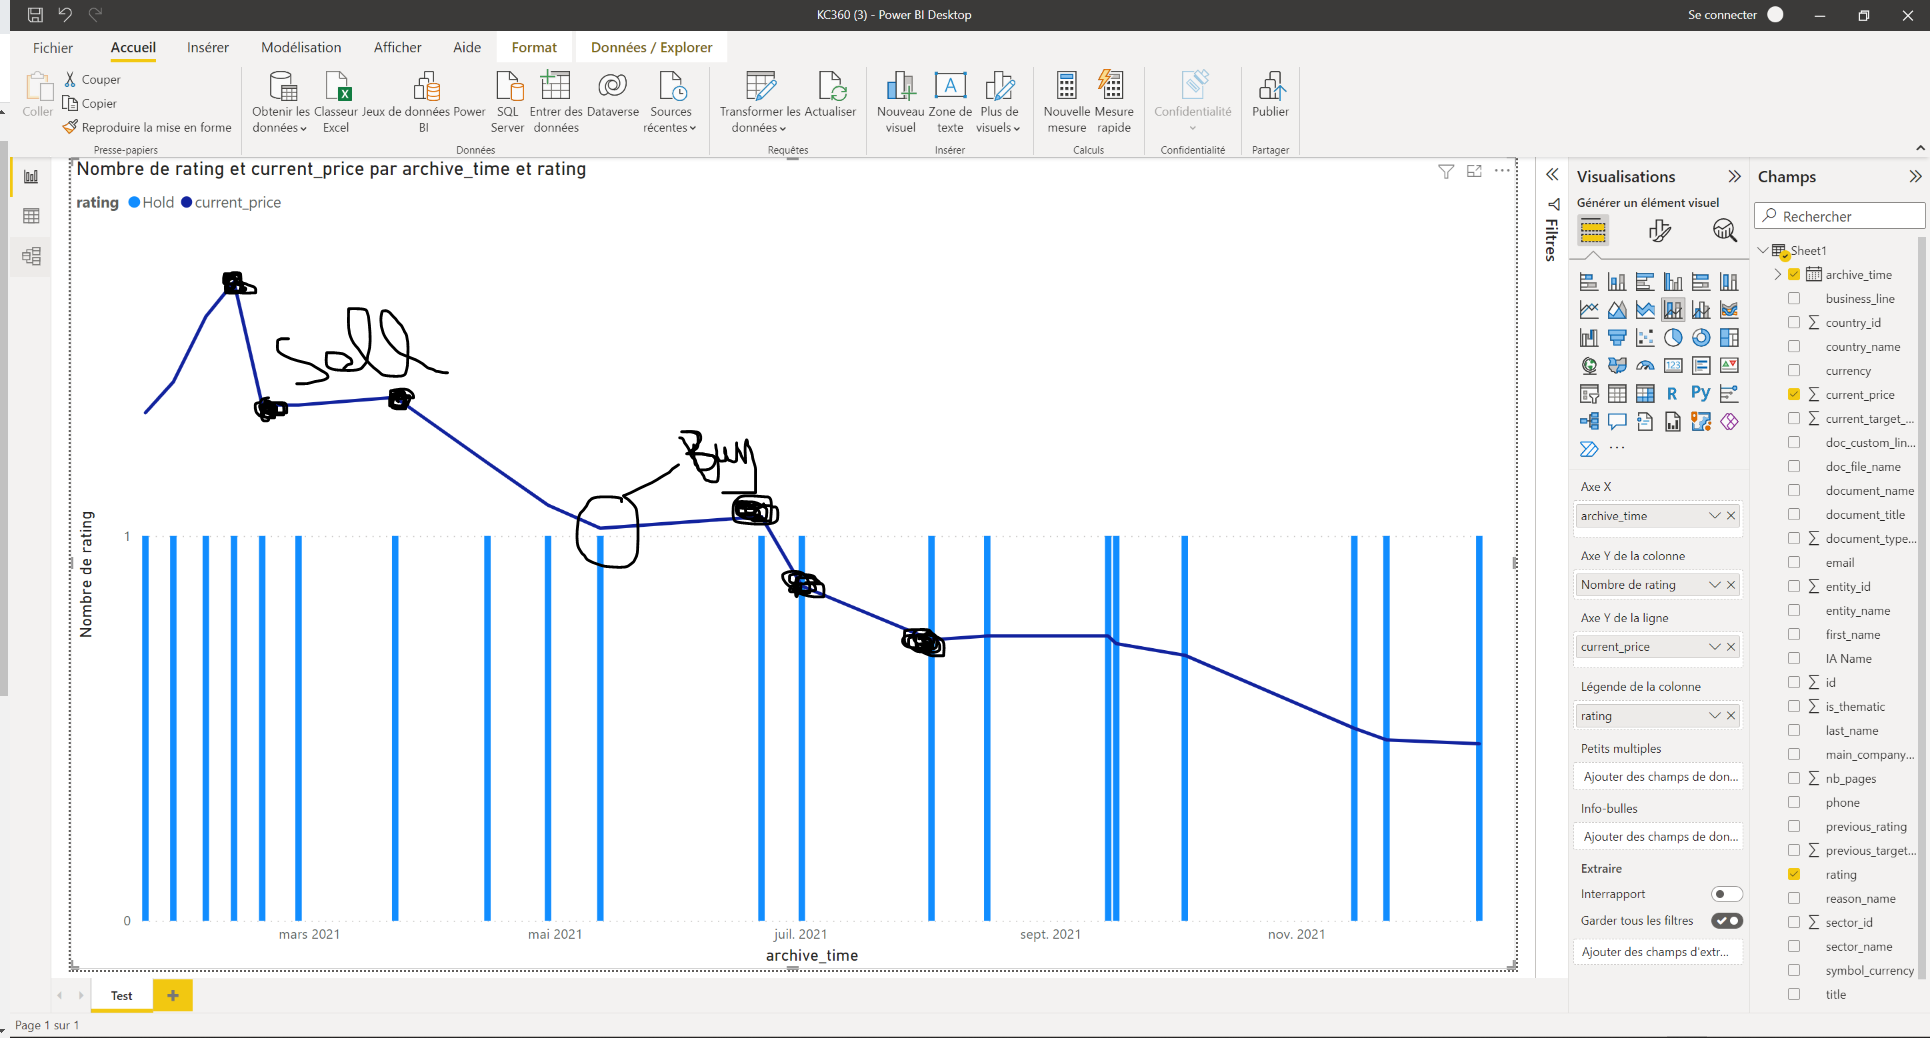1930x1038 pixels.
Task: Click the Info-bulles add-fields well
Action: [1658, 837]
